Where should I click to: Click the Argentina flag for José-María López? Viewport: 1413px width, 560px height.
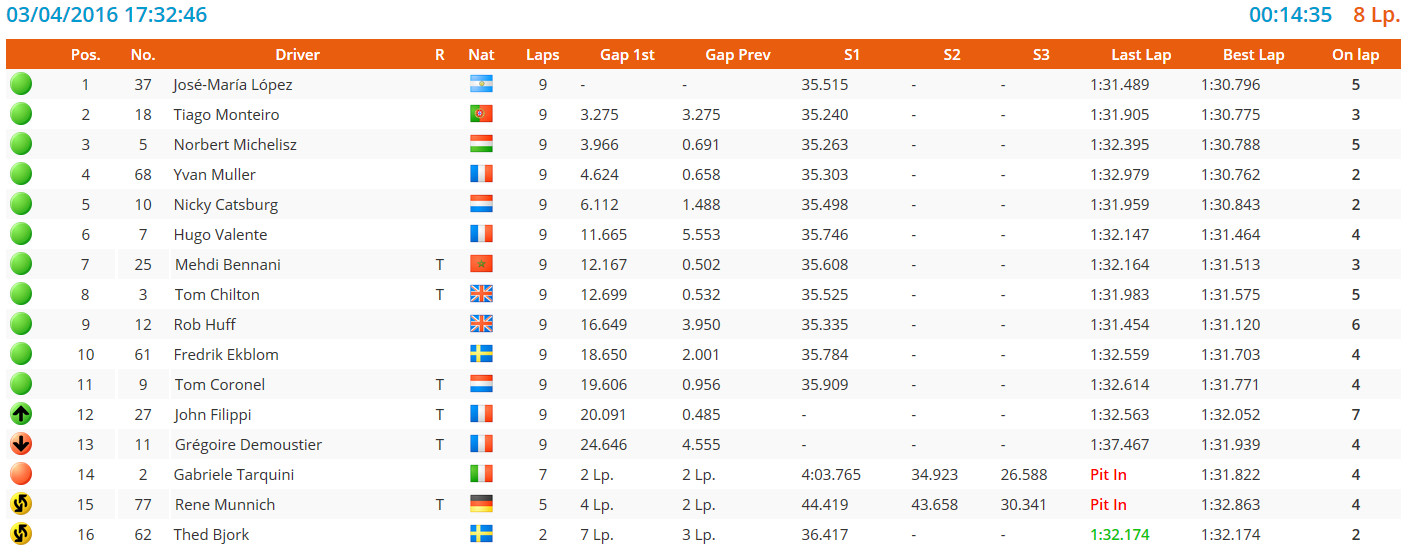[x=481, y=84]
